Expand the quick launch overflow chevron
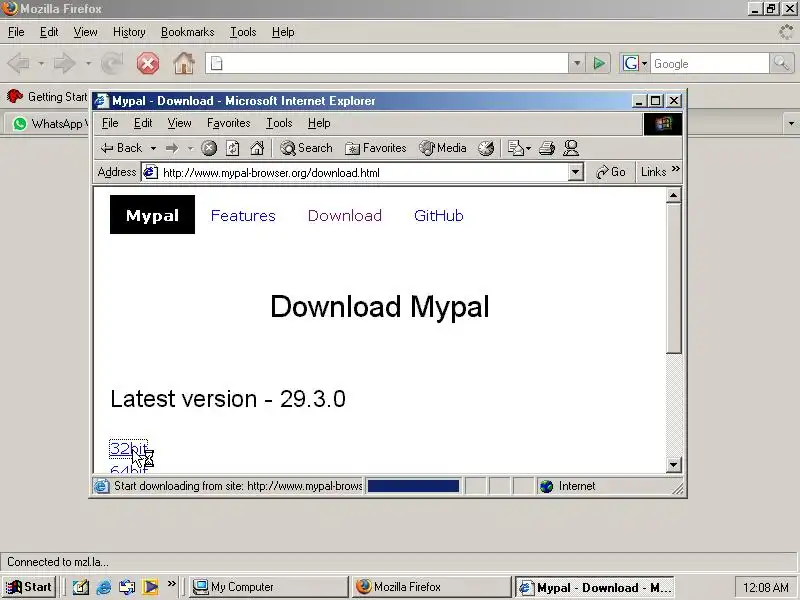 [x=171, y=583]
